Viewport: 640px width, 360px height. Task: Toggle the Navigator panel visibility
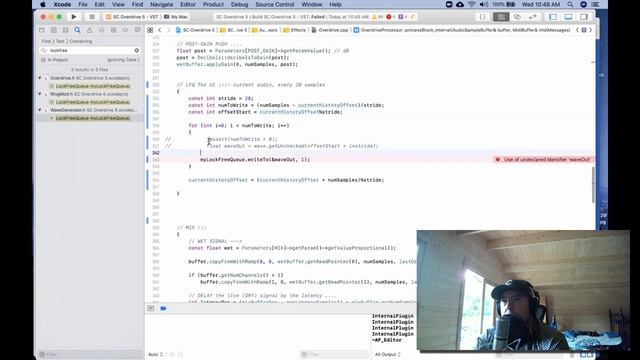[x=553, y=17]
